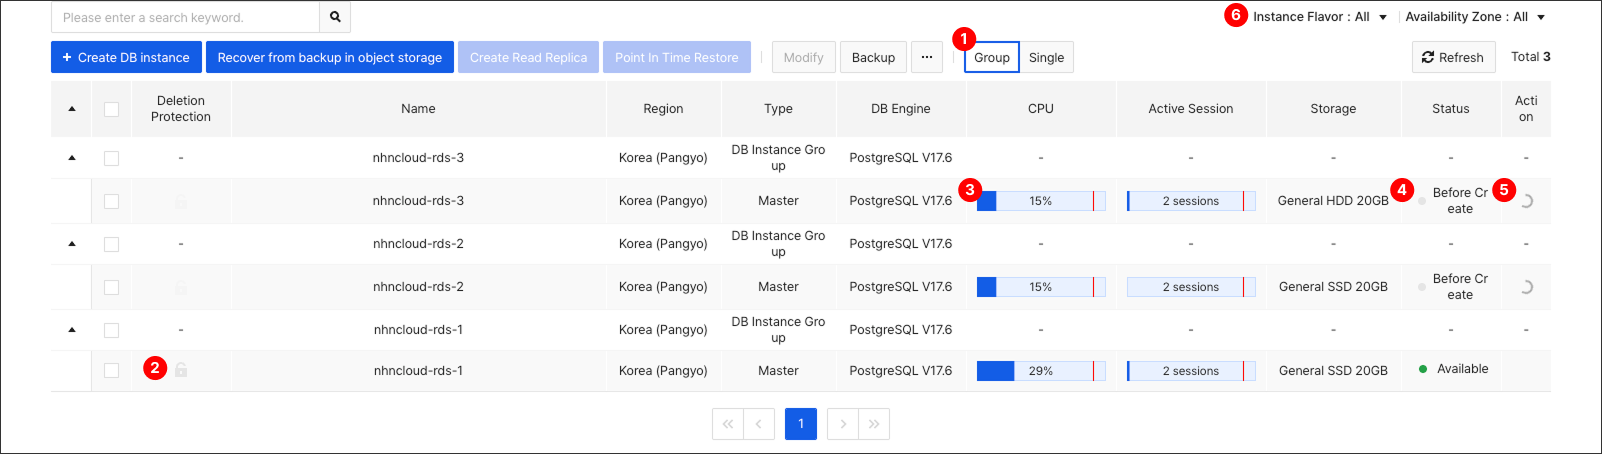Refresh the instance list
Screen dimensions: 1602x454
(x=1454, y=57)
